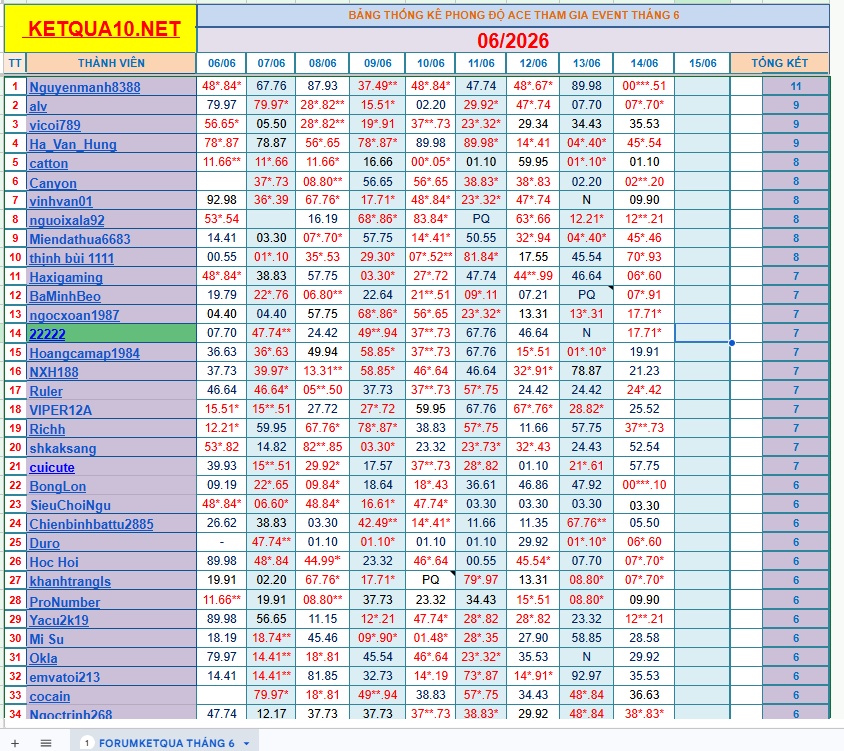Select the 00***.10 cell in BongLon row
844x751 pixels.
pyautogui.click(x=644, y=485)
